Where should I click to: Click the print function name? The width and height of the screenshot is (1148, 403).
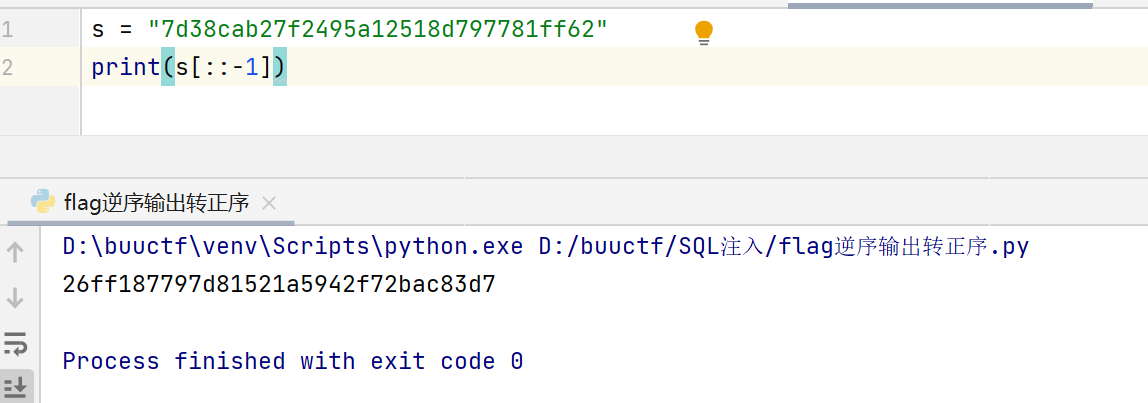point(126,67)
